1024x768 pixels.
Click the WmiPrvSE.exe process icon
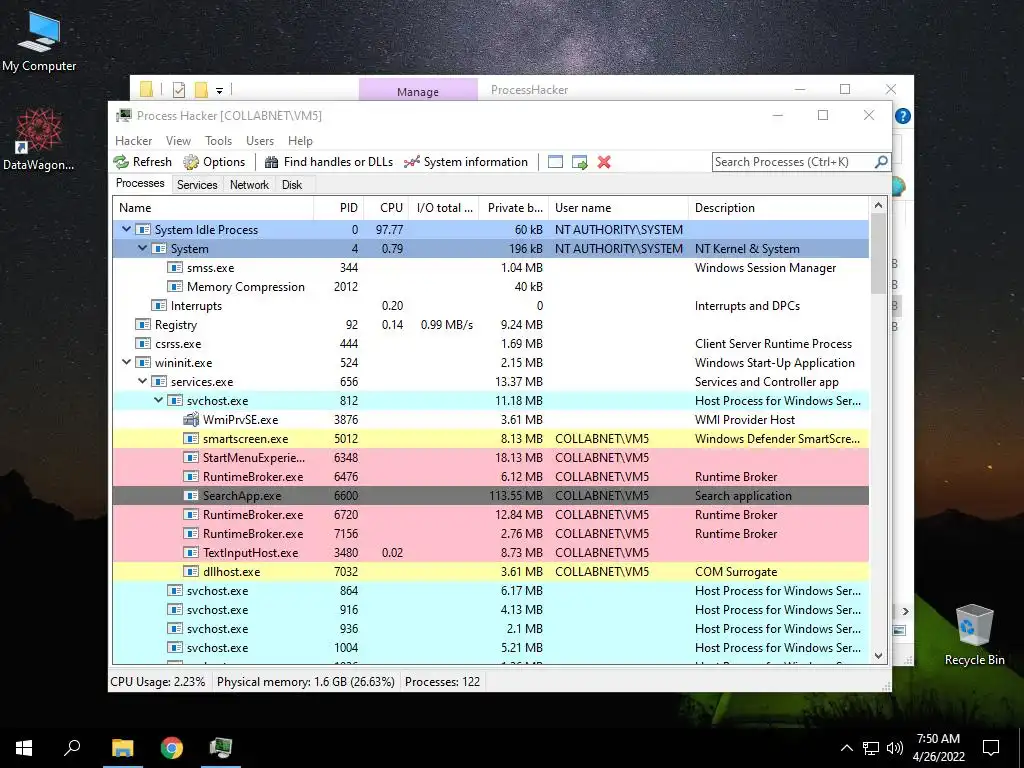pos(191,419)
